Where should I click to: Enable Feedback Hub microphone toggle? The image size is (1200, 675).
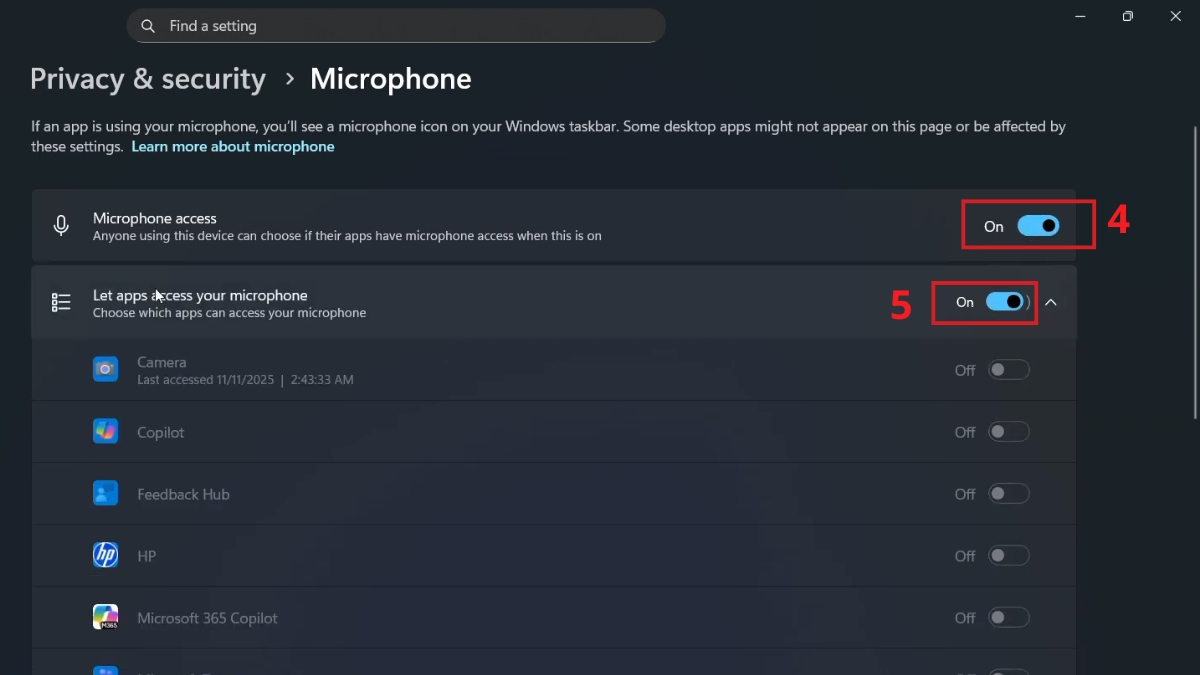point(1009,494)
